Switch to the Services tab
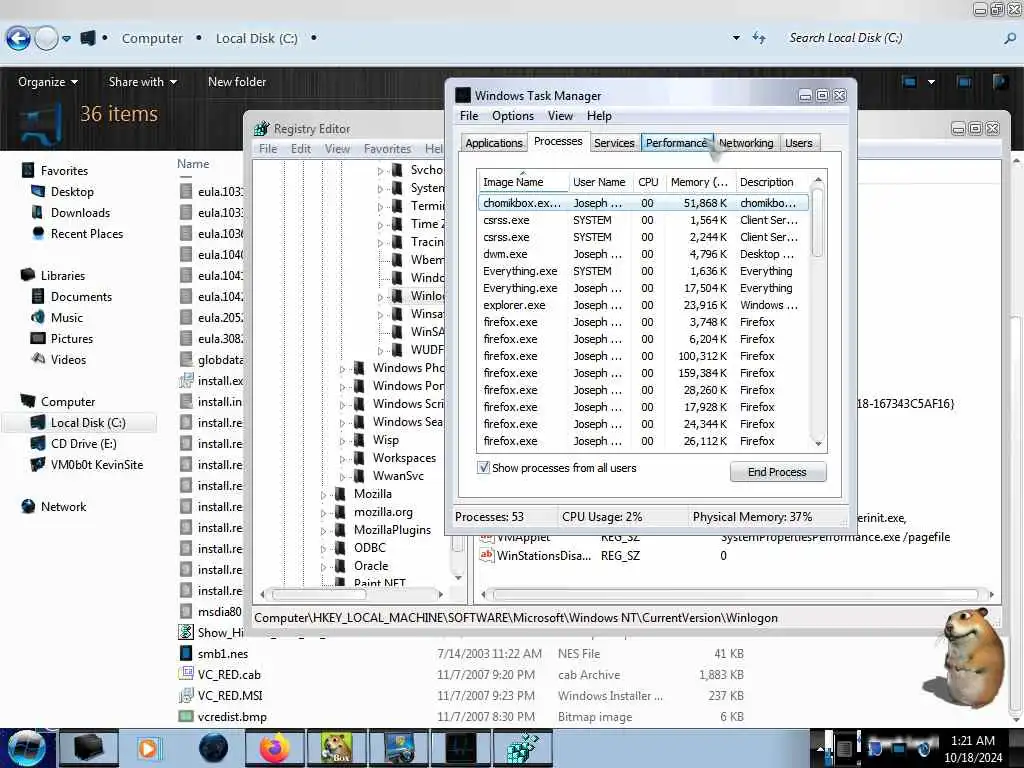 coord(614,143)
